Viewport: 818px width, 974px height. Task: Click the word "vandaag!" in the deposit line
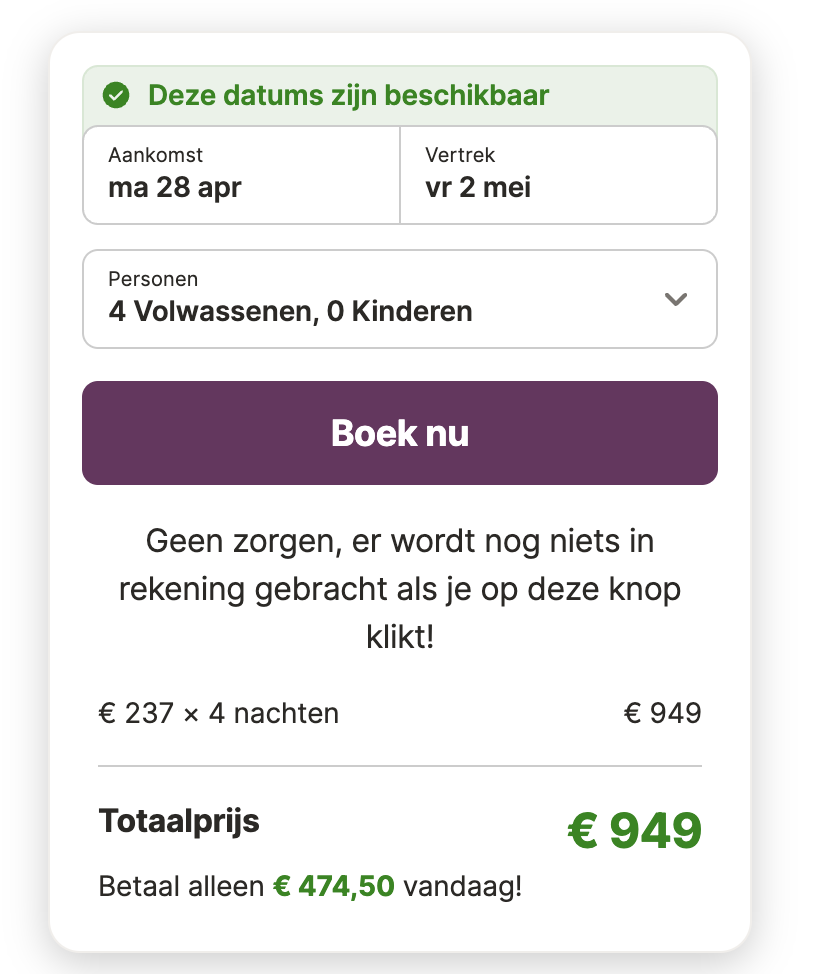pos(462,886)
